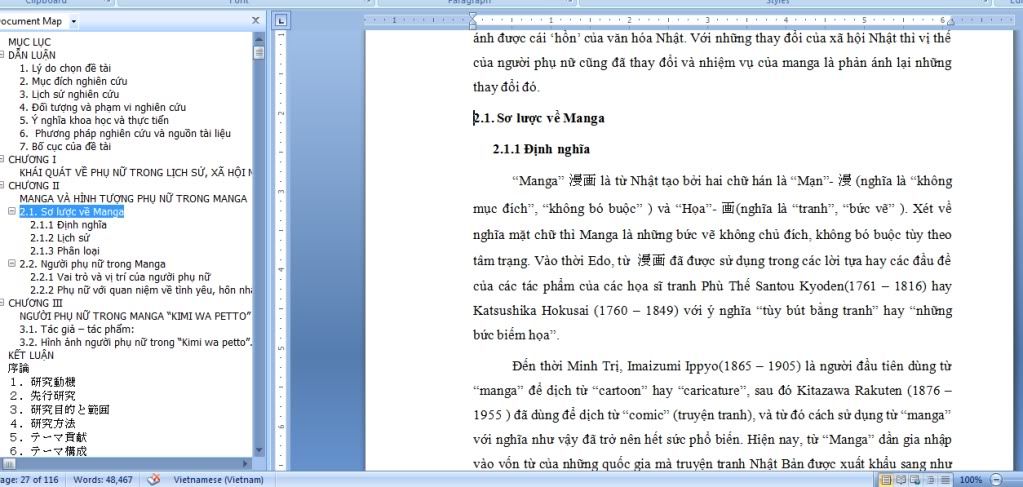Screen dimensions: 1023x487
Task: Click Vietnamese (Vietnam) language indicator
Action: click(217, 480)
